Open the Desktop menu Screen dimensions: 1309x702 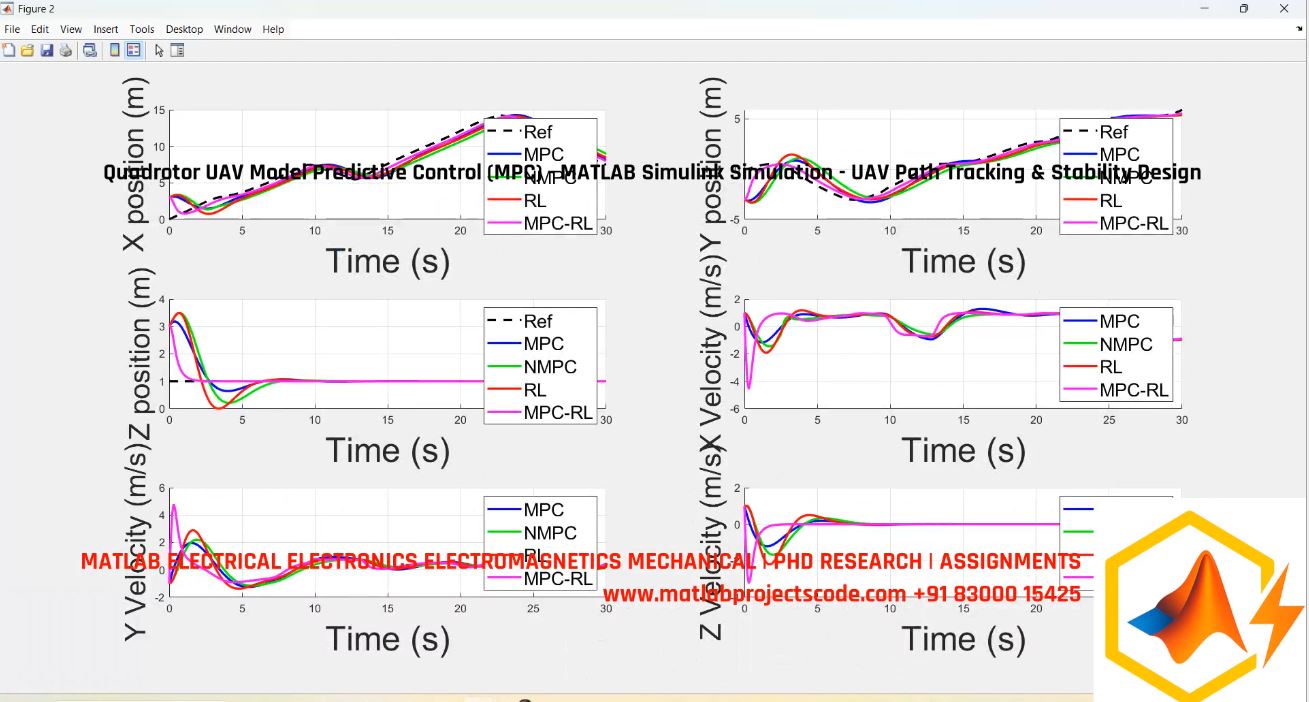click(x=184, y=29)
